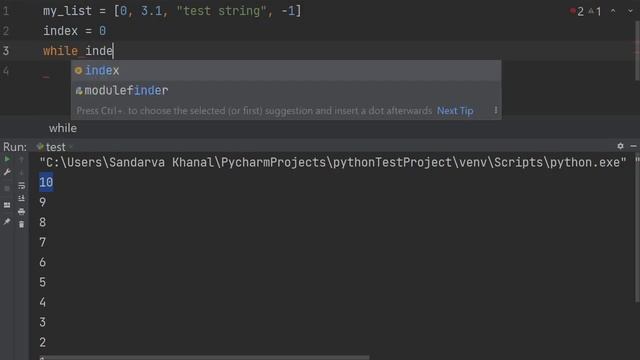Click the output value 8
640x360 pixels.
(x=42, y=222)
